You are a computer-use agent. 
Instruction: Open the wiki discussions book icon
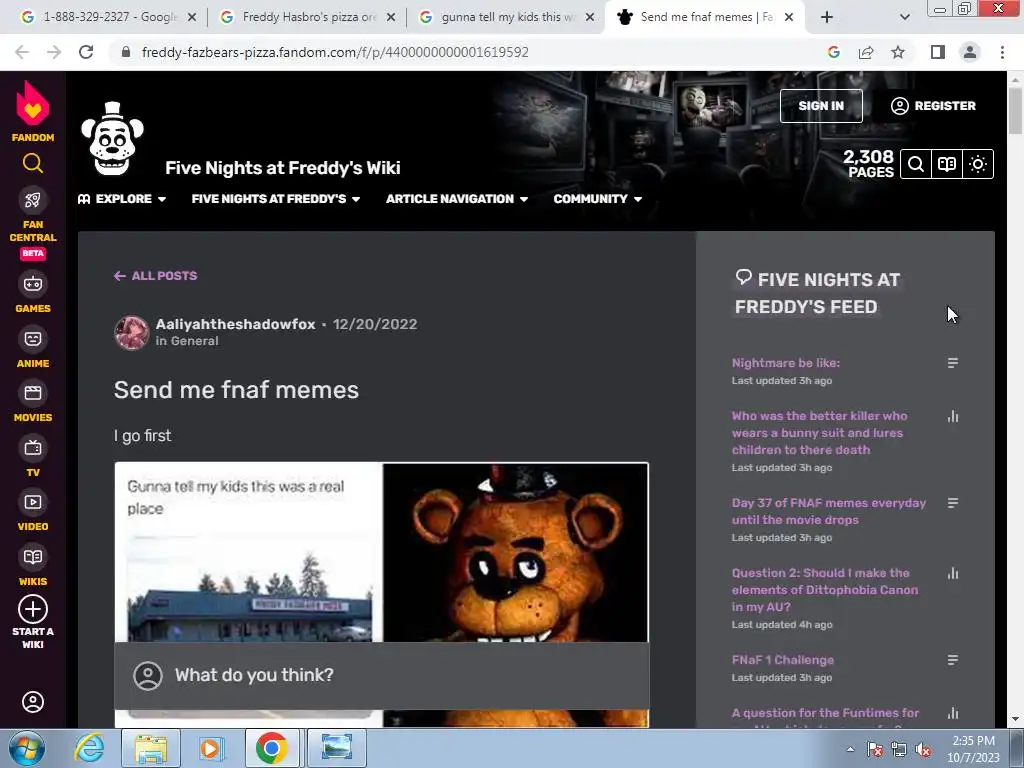click(x=947, y=164)
